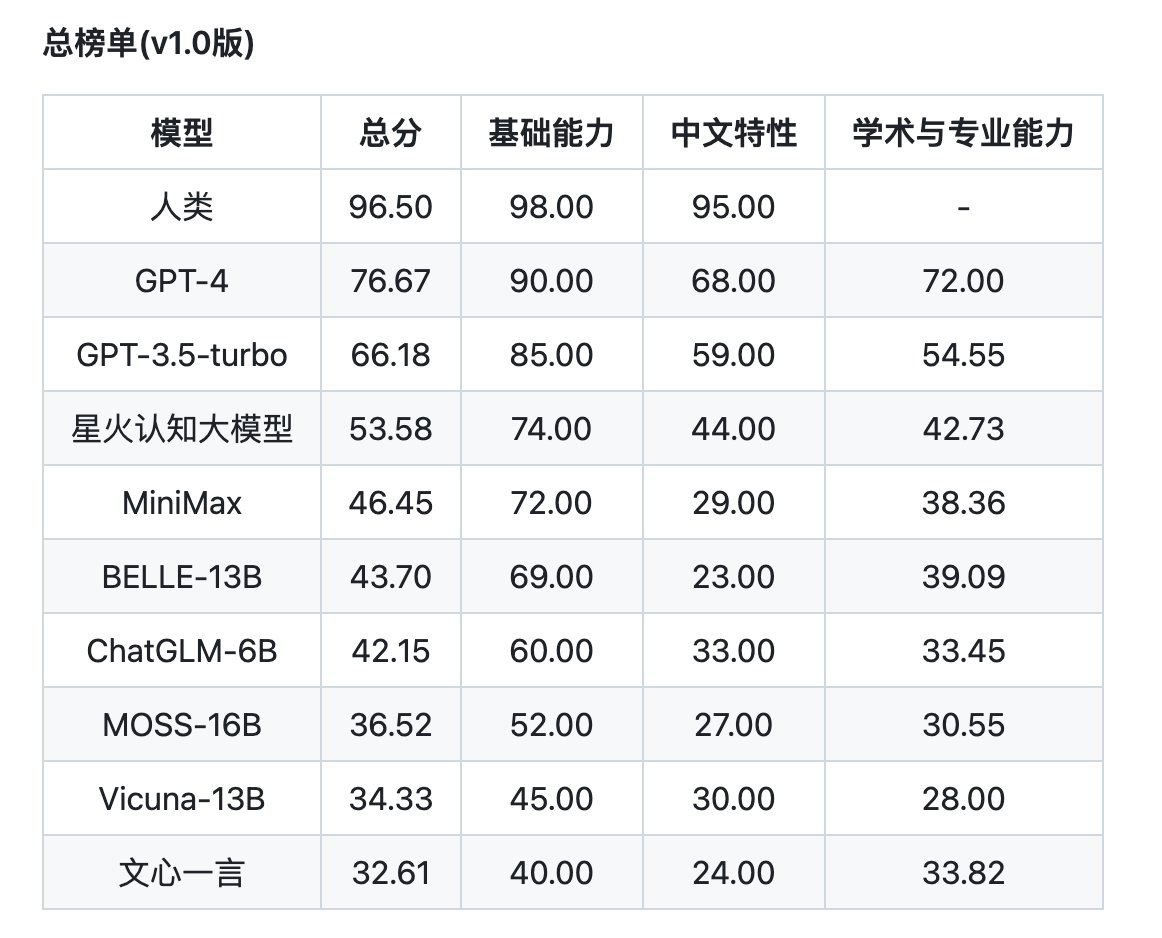The height and width of the screenshot is (938, 1162).
Task: Select the ChatGLM-6B model name
Action: pyautogui.click(x=182, y=651)
